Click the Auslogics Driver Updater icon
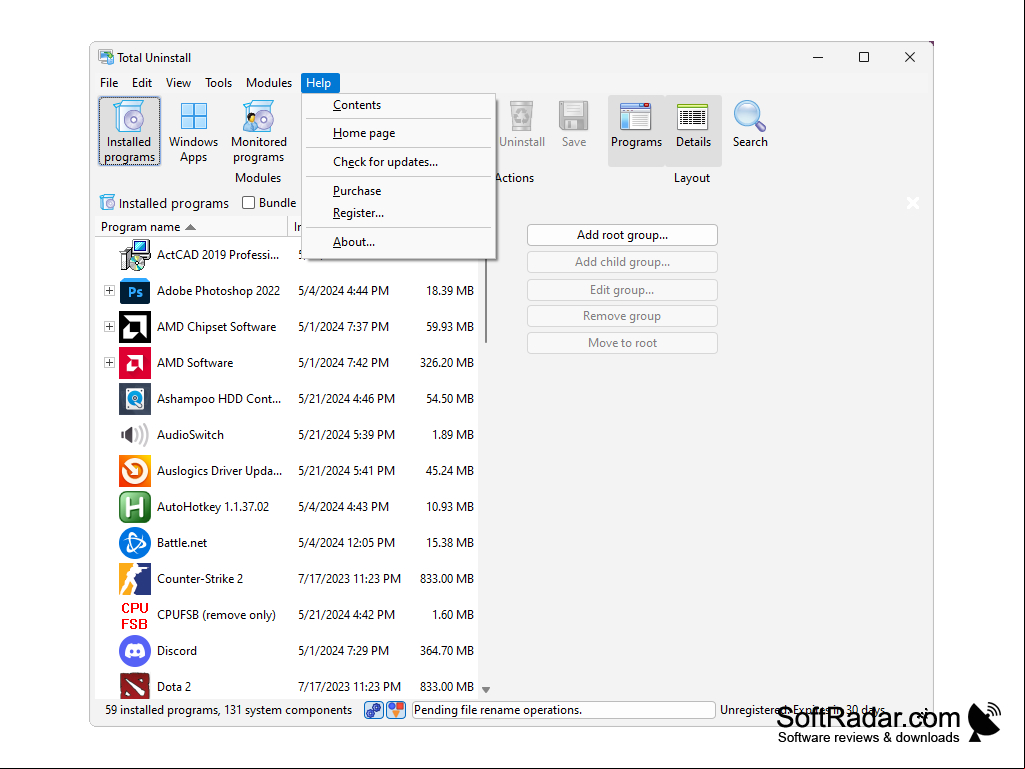The width and height of the screenshot is (1025, 769). pos(135,471)
